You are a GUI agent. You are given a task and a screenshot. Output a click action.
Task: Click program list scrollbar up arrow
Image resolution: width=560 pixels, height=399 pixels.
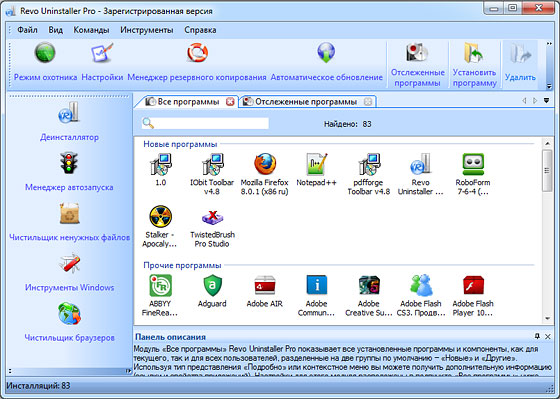click(548, 144)
